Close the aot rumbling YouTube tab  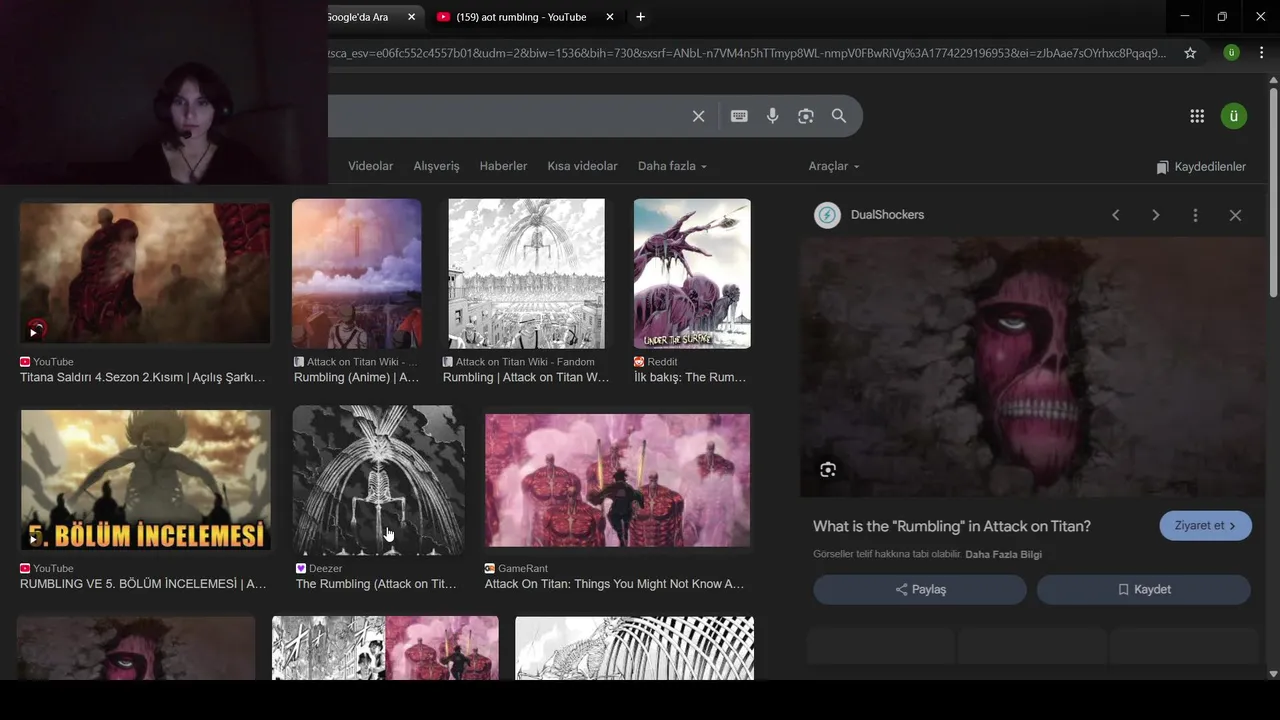[x=610, y=17]
